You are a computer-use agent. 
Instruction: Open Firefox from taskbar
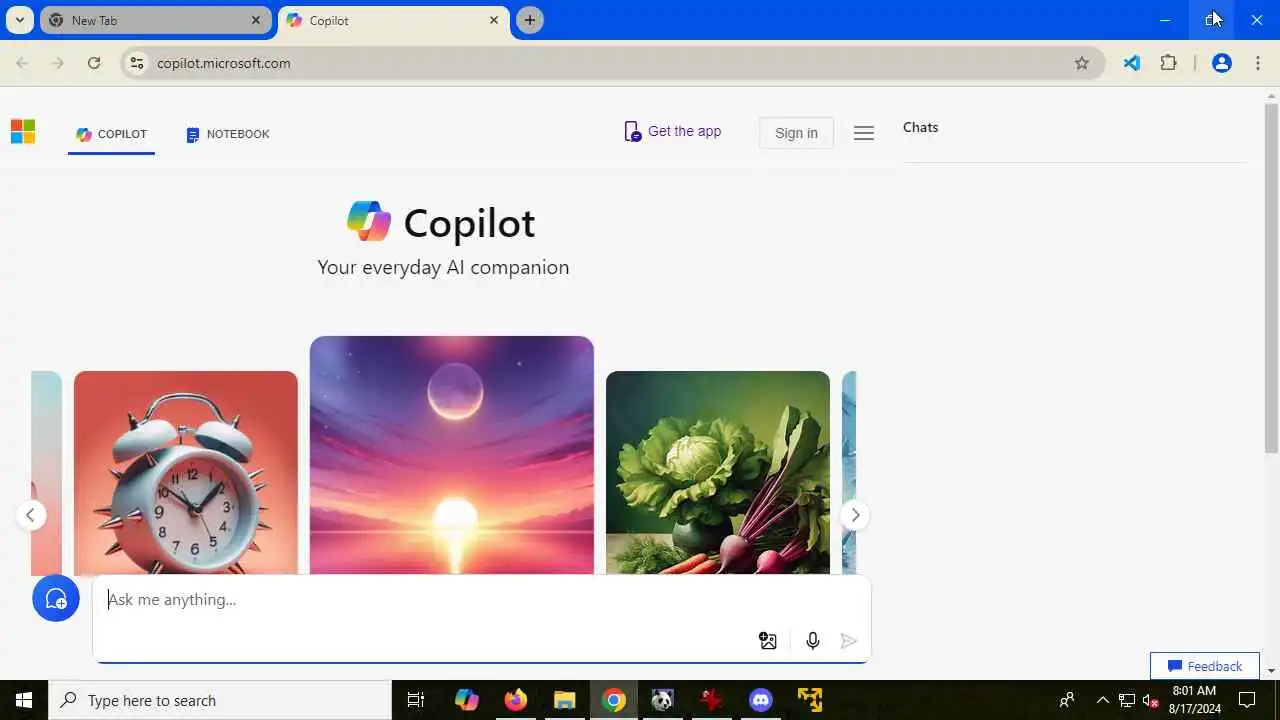(x=515, y=700)
